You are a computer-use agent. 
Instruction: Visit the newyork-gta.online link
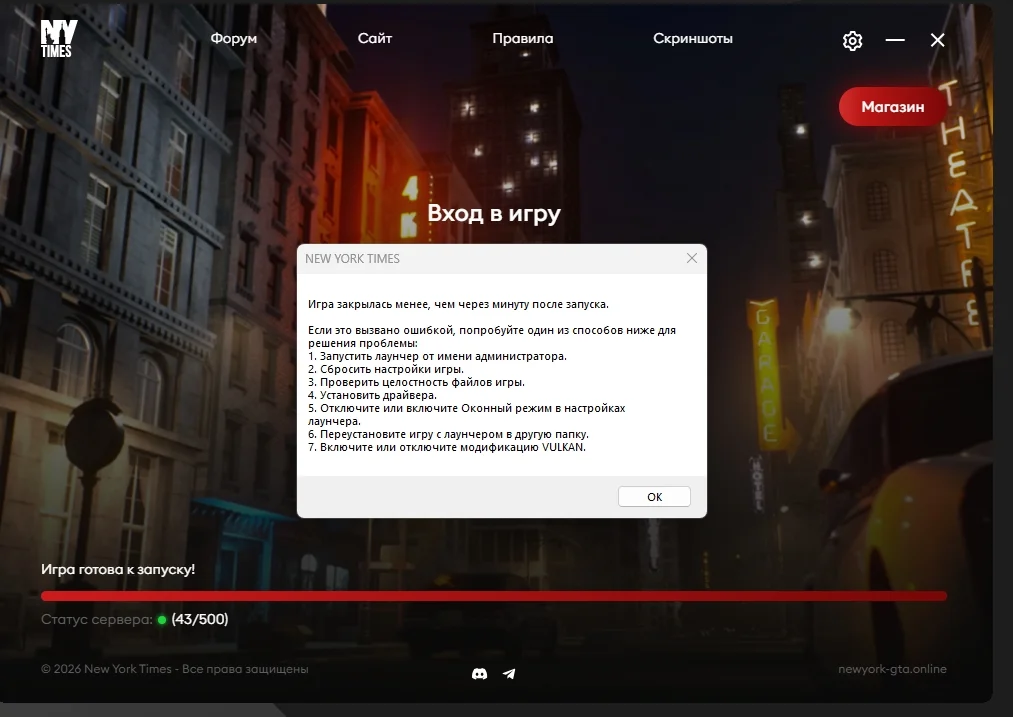coord(892,669)
